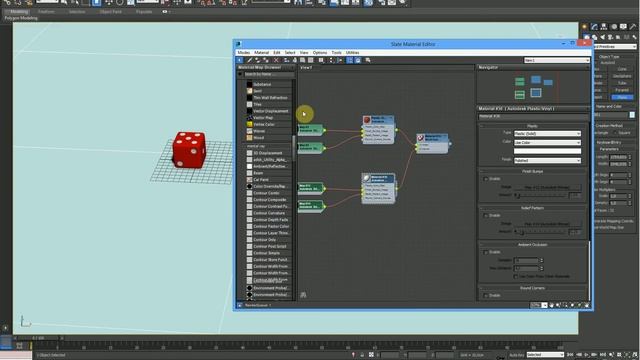Click Lay Out All icon
The image size is (640, 360).
331,60
